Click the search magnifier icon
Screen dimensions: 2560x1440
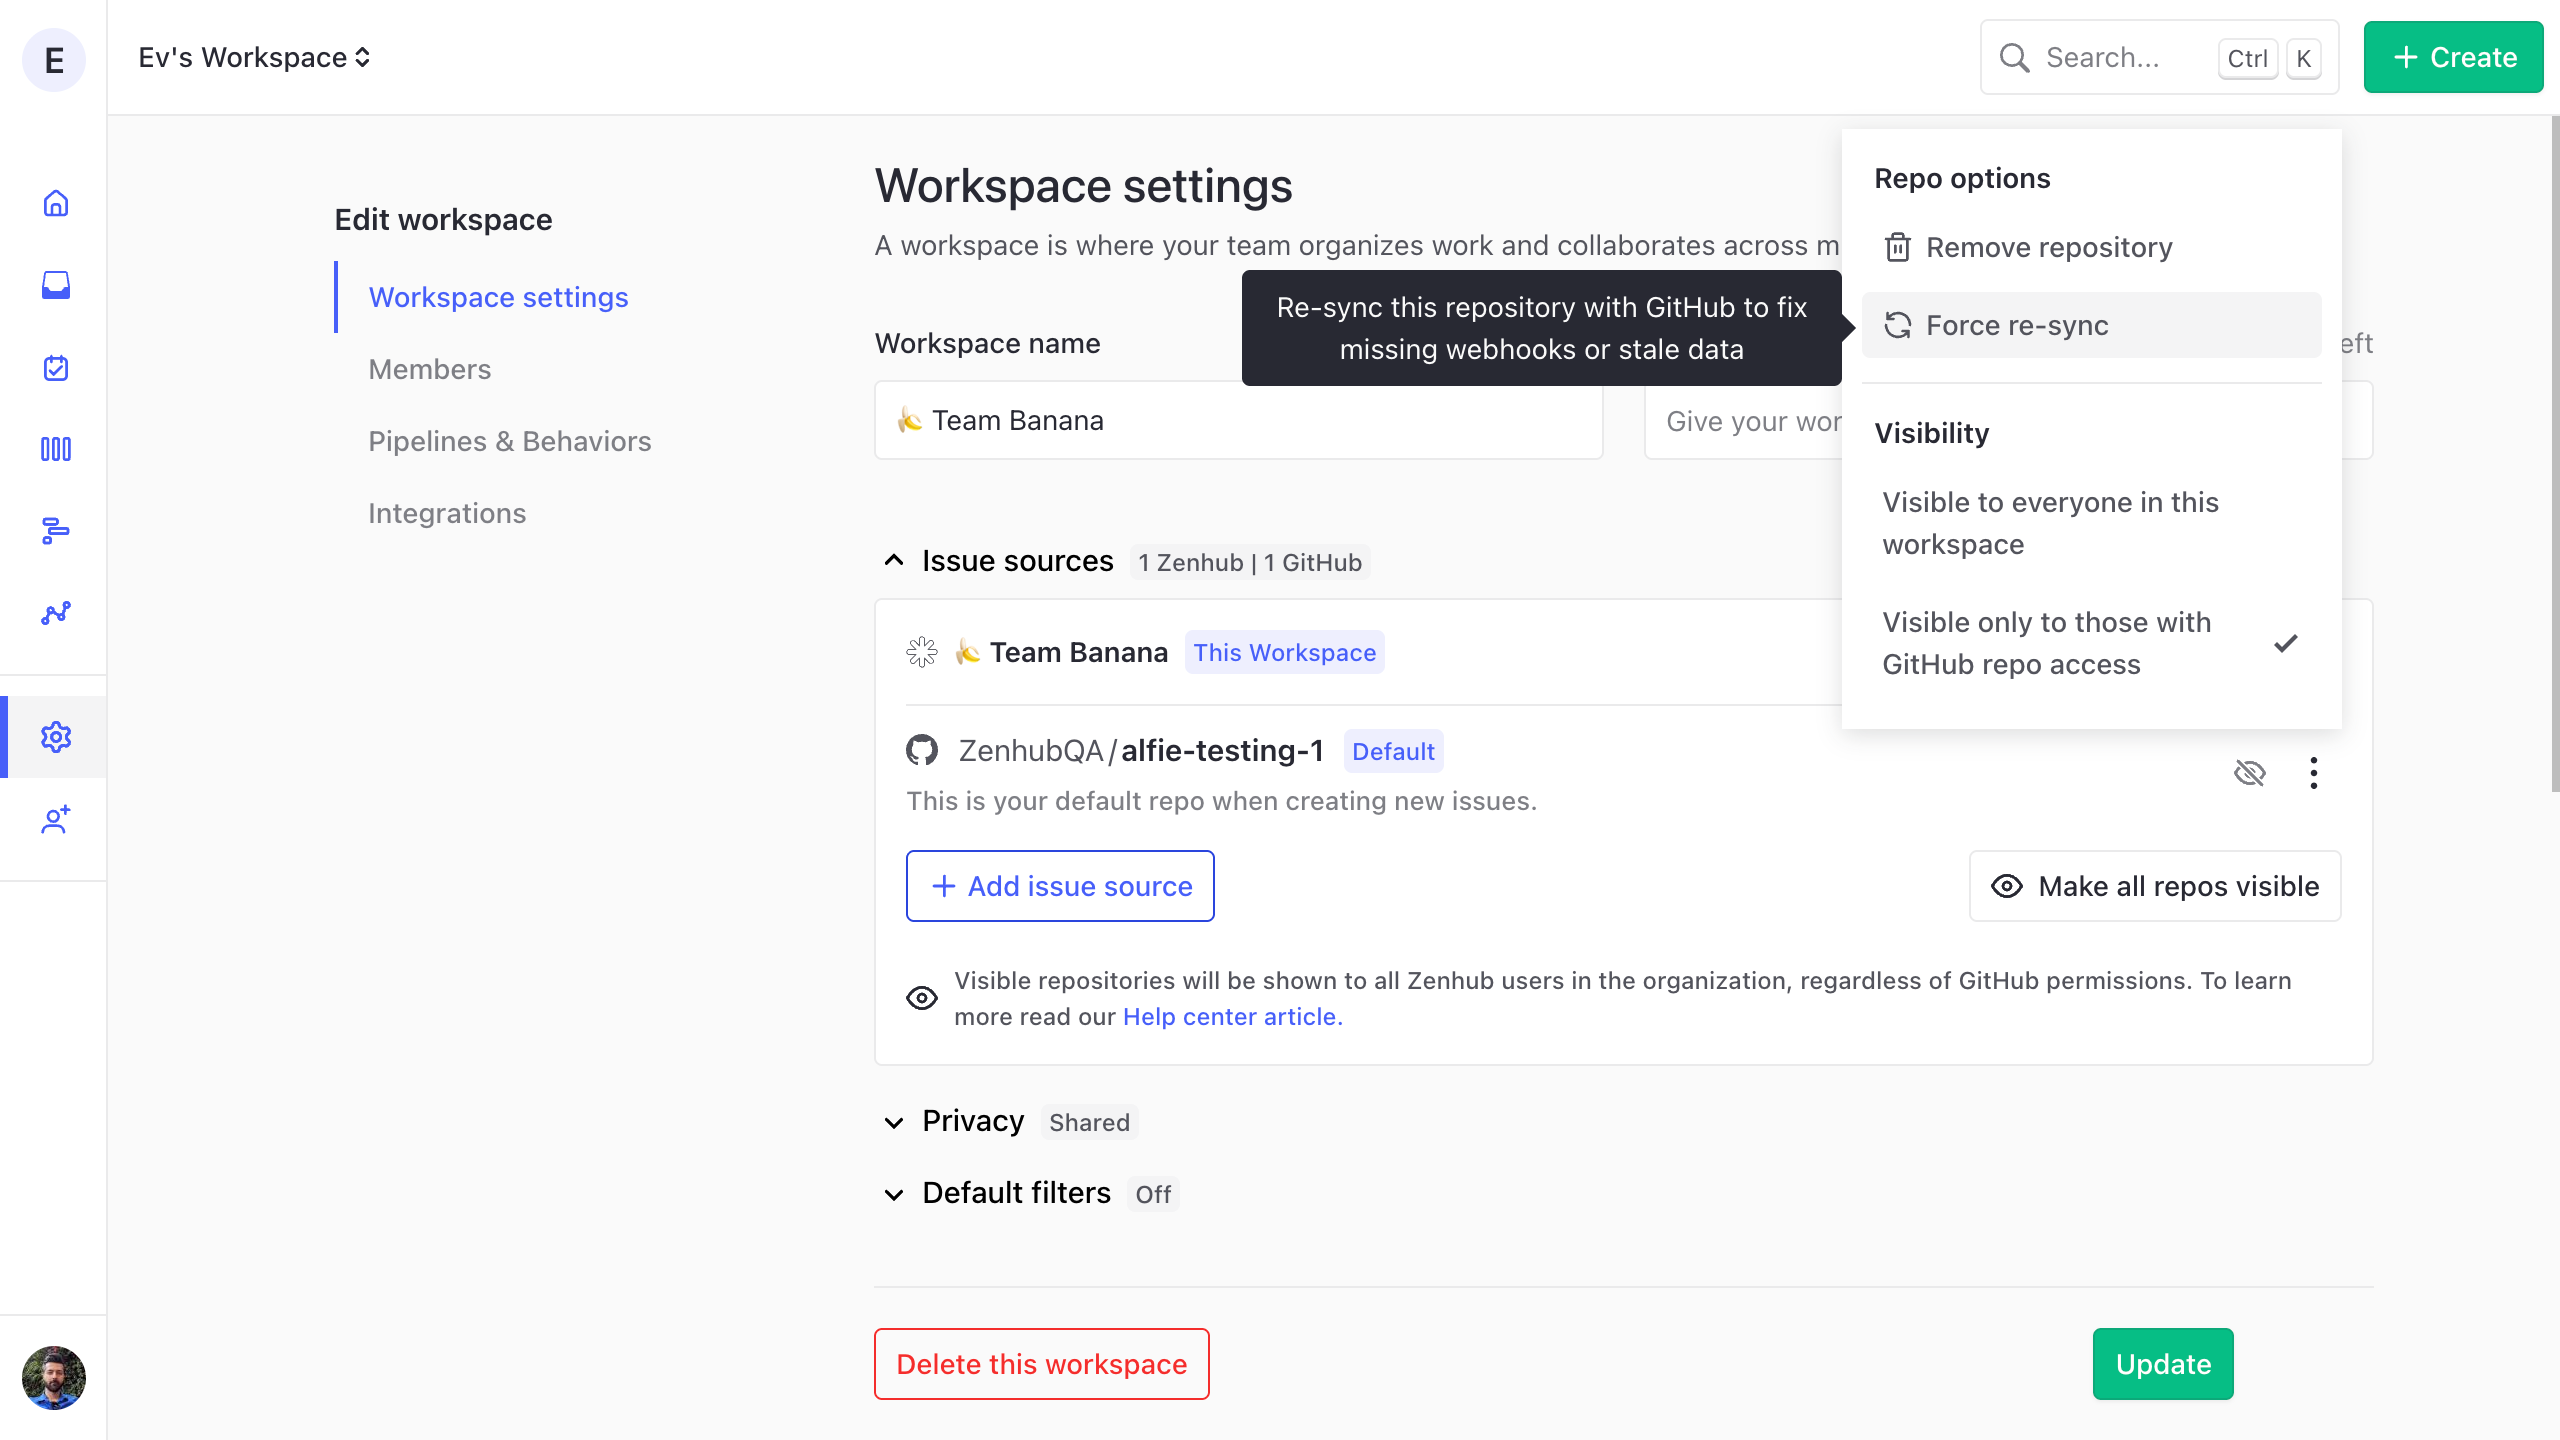pyautogui.click(x=2014, y=58)
